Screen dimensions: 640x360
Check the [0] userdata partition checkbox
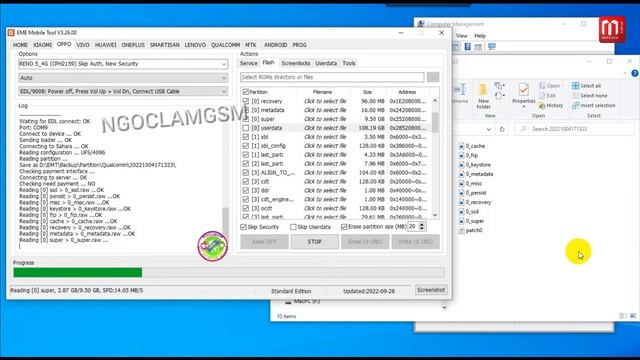(x=245, y=128)
